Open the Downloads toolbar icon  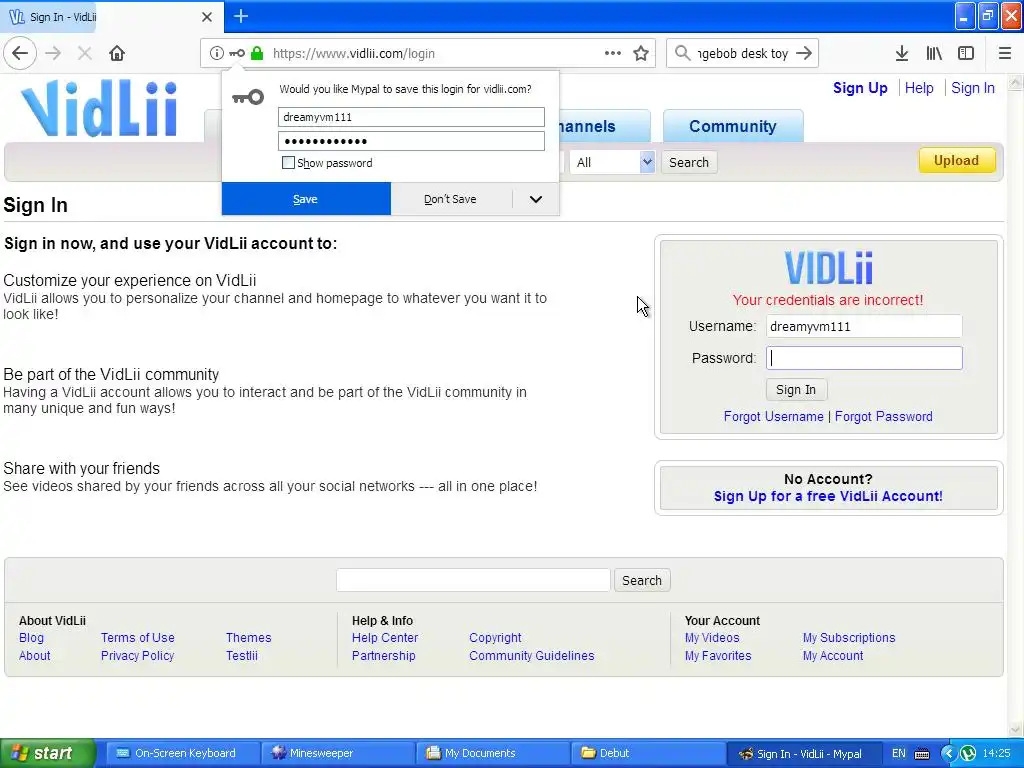[x=902, y=54]
